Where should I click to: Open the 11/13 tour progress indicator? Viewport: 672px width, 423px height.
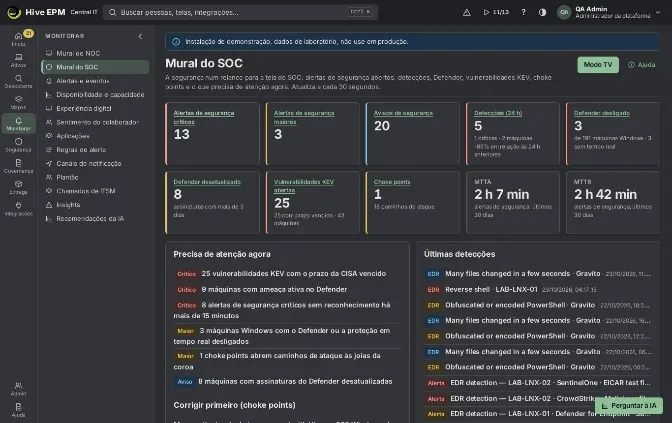click(496, 12)
